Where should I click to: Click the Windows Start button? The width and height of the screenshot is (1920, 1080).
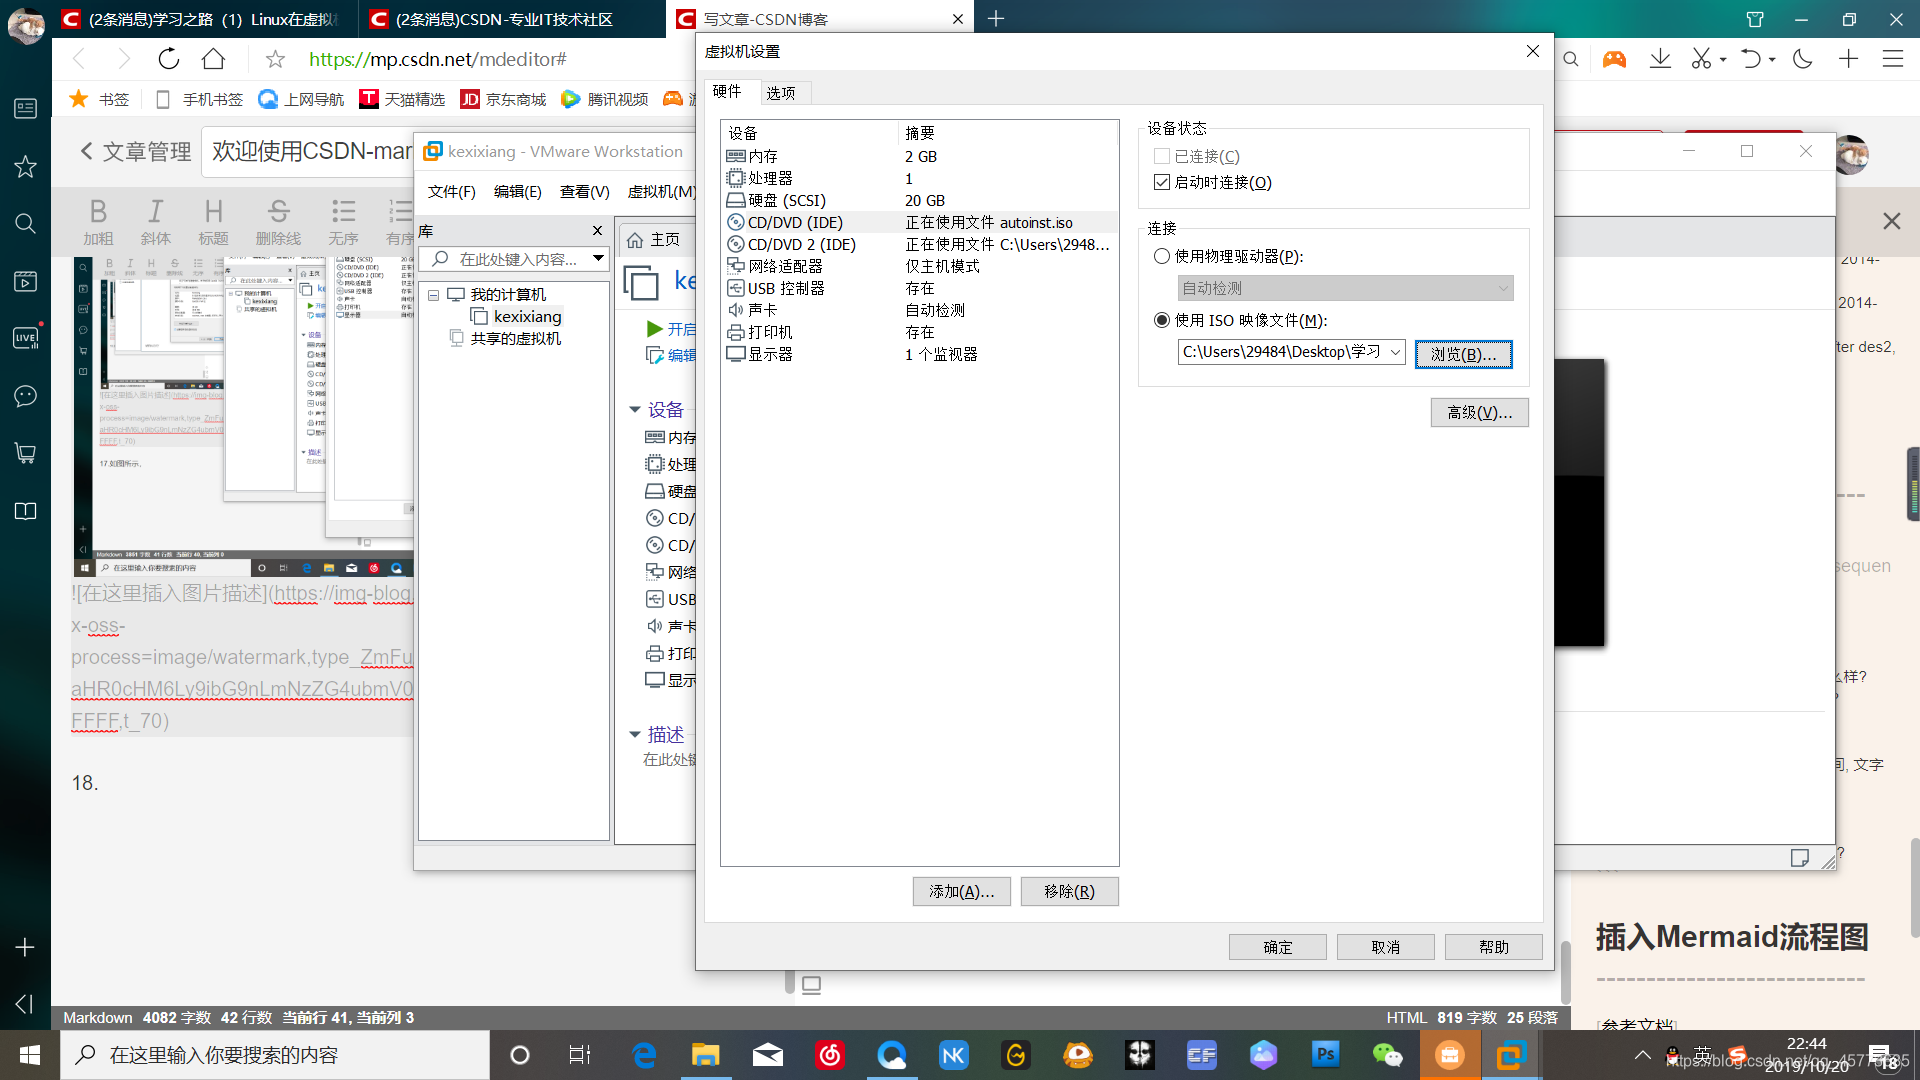30,1054
